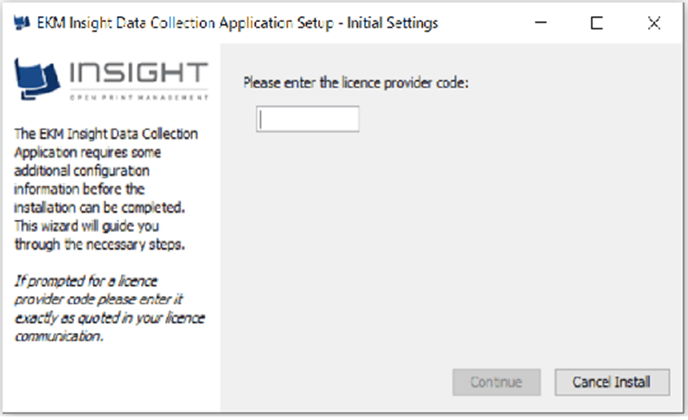688x420 pixels.
Task: Click the INSIGHT wordmark in left panel
Action: click(x=139, y=72)
